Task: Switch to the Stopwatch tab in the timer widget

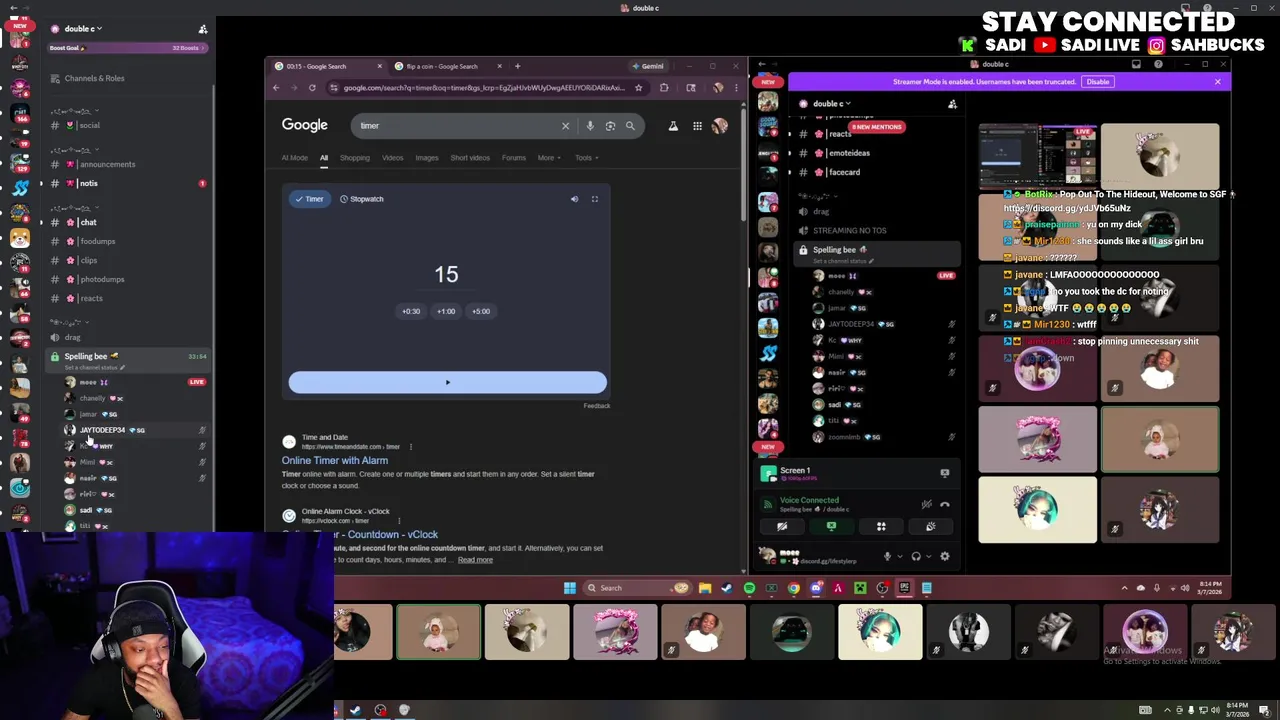Action: tap(362, 199)
